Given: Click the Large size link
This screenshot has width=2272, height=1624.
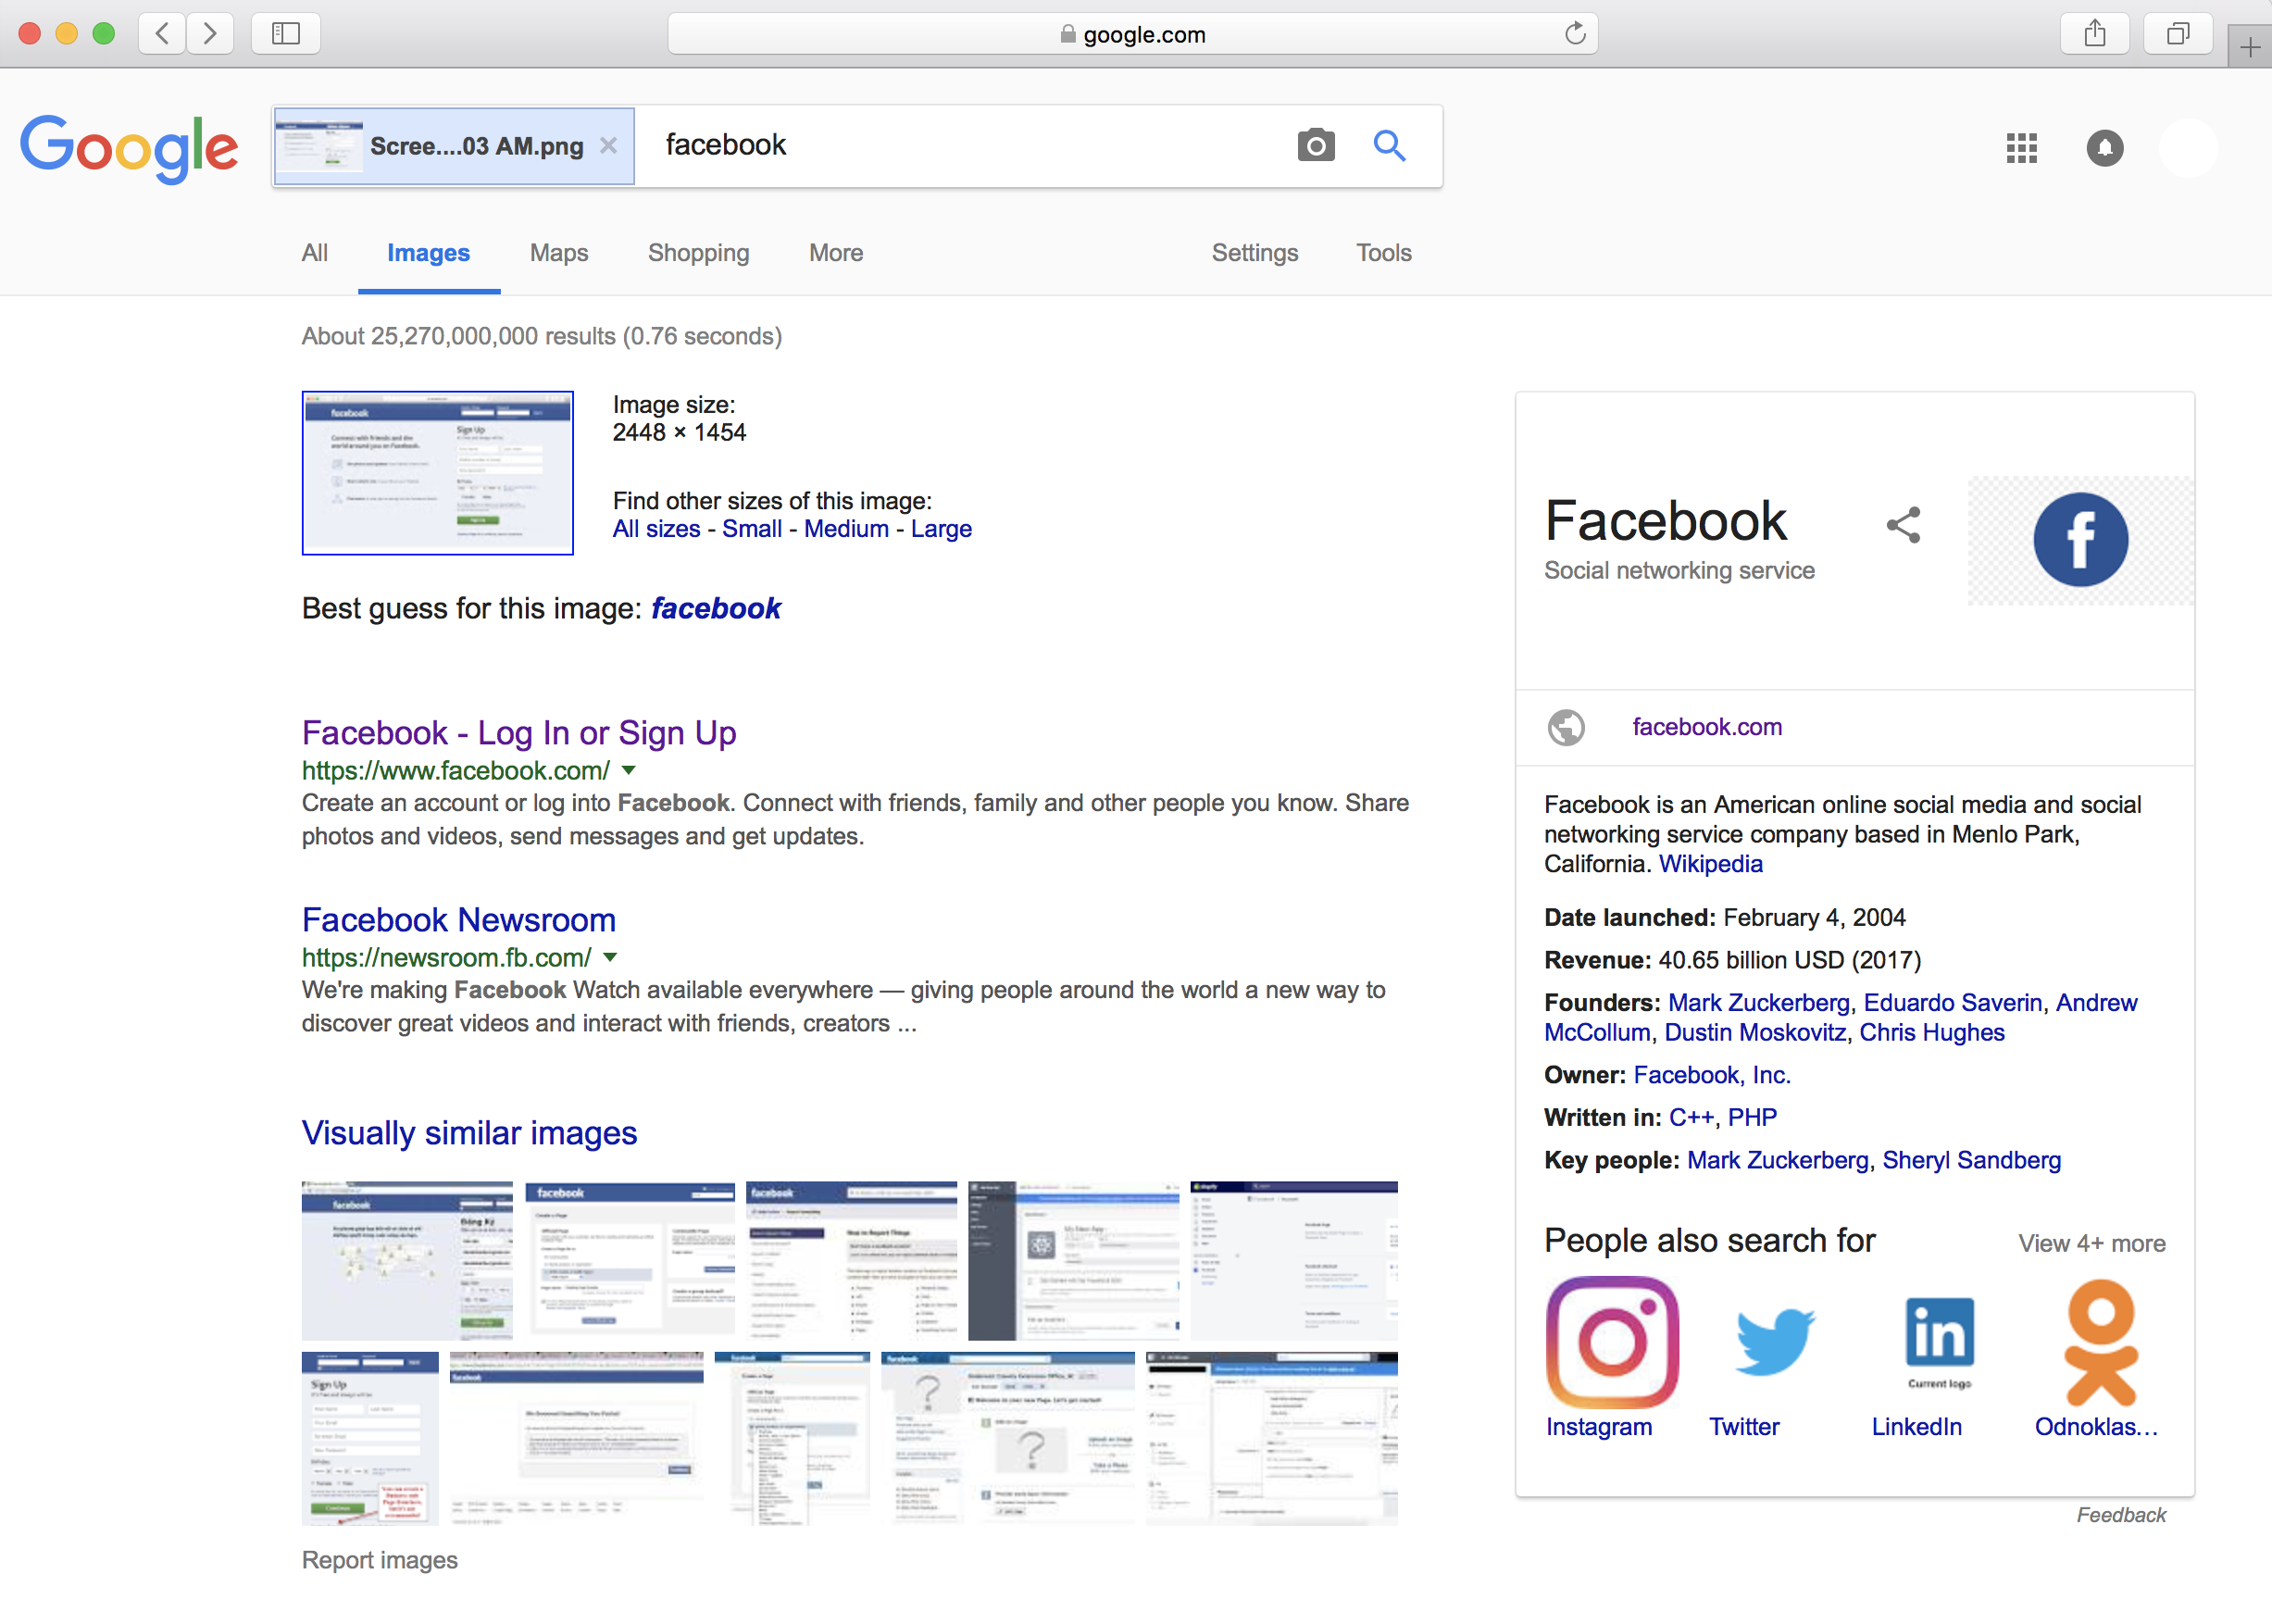Looking at the screenshot, I should 941,529.
